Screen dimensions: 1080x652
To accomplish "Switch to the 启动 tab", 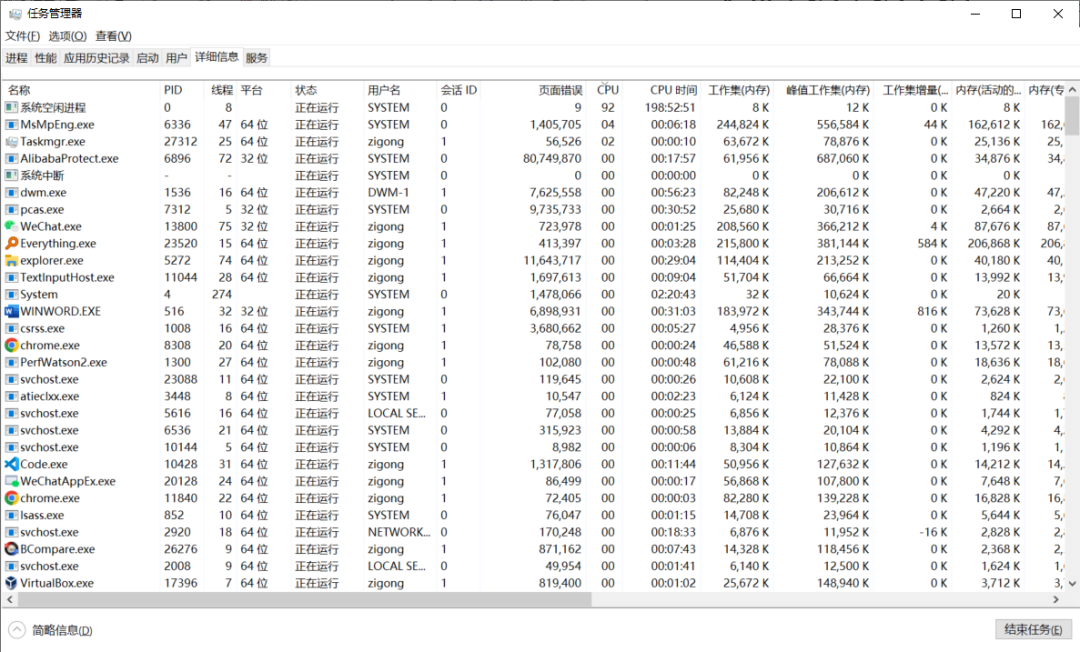I will (147, 59).
